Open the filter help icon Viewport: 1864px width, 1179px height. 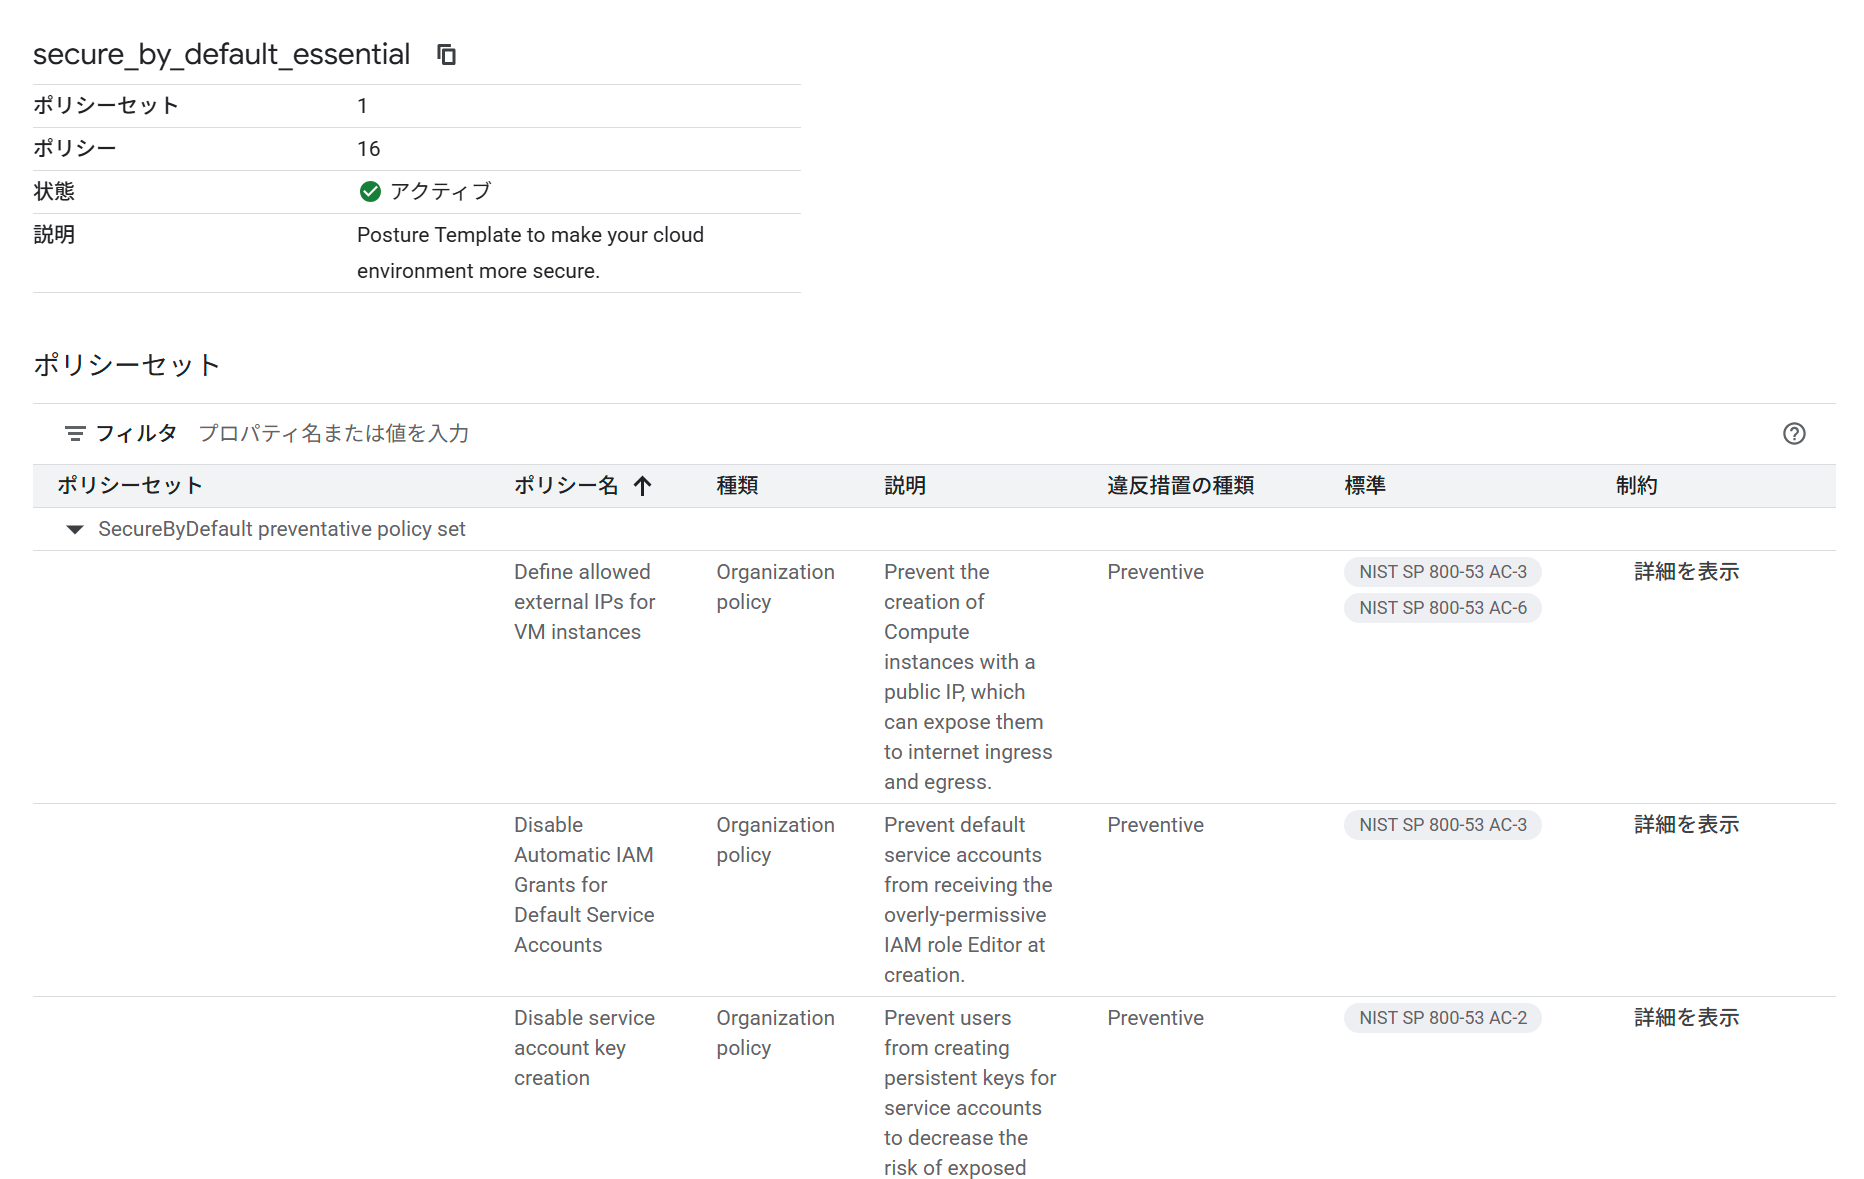pyautogui.click(x=1794, y=433)
